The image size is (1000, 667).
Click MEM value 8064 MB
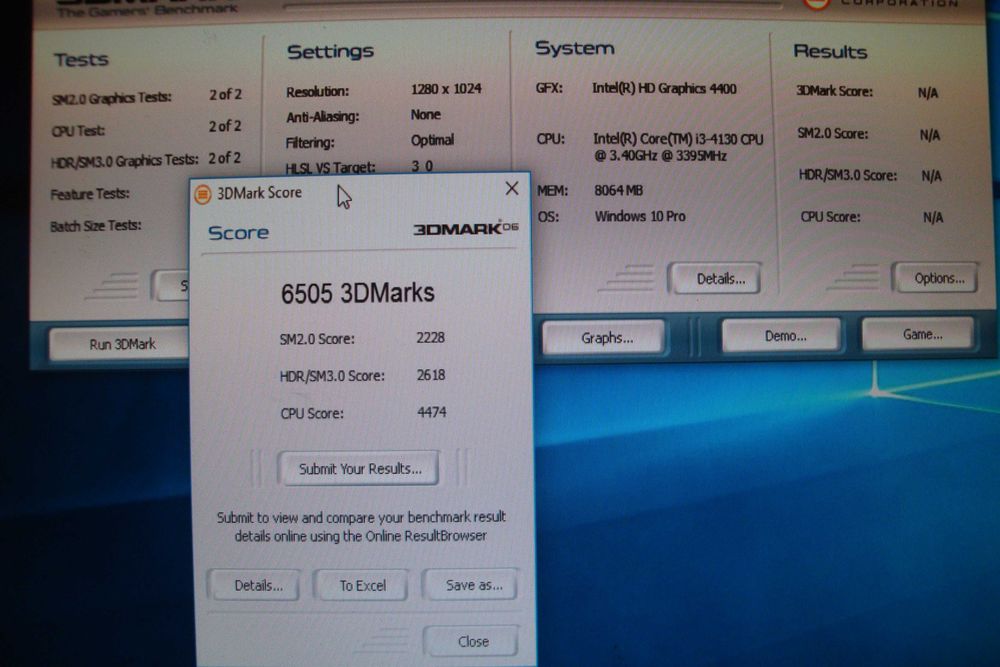618,190
